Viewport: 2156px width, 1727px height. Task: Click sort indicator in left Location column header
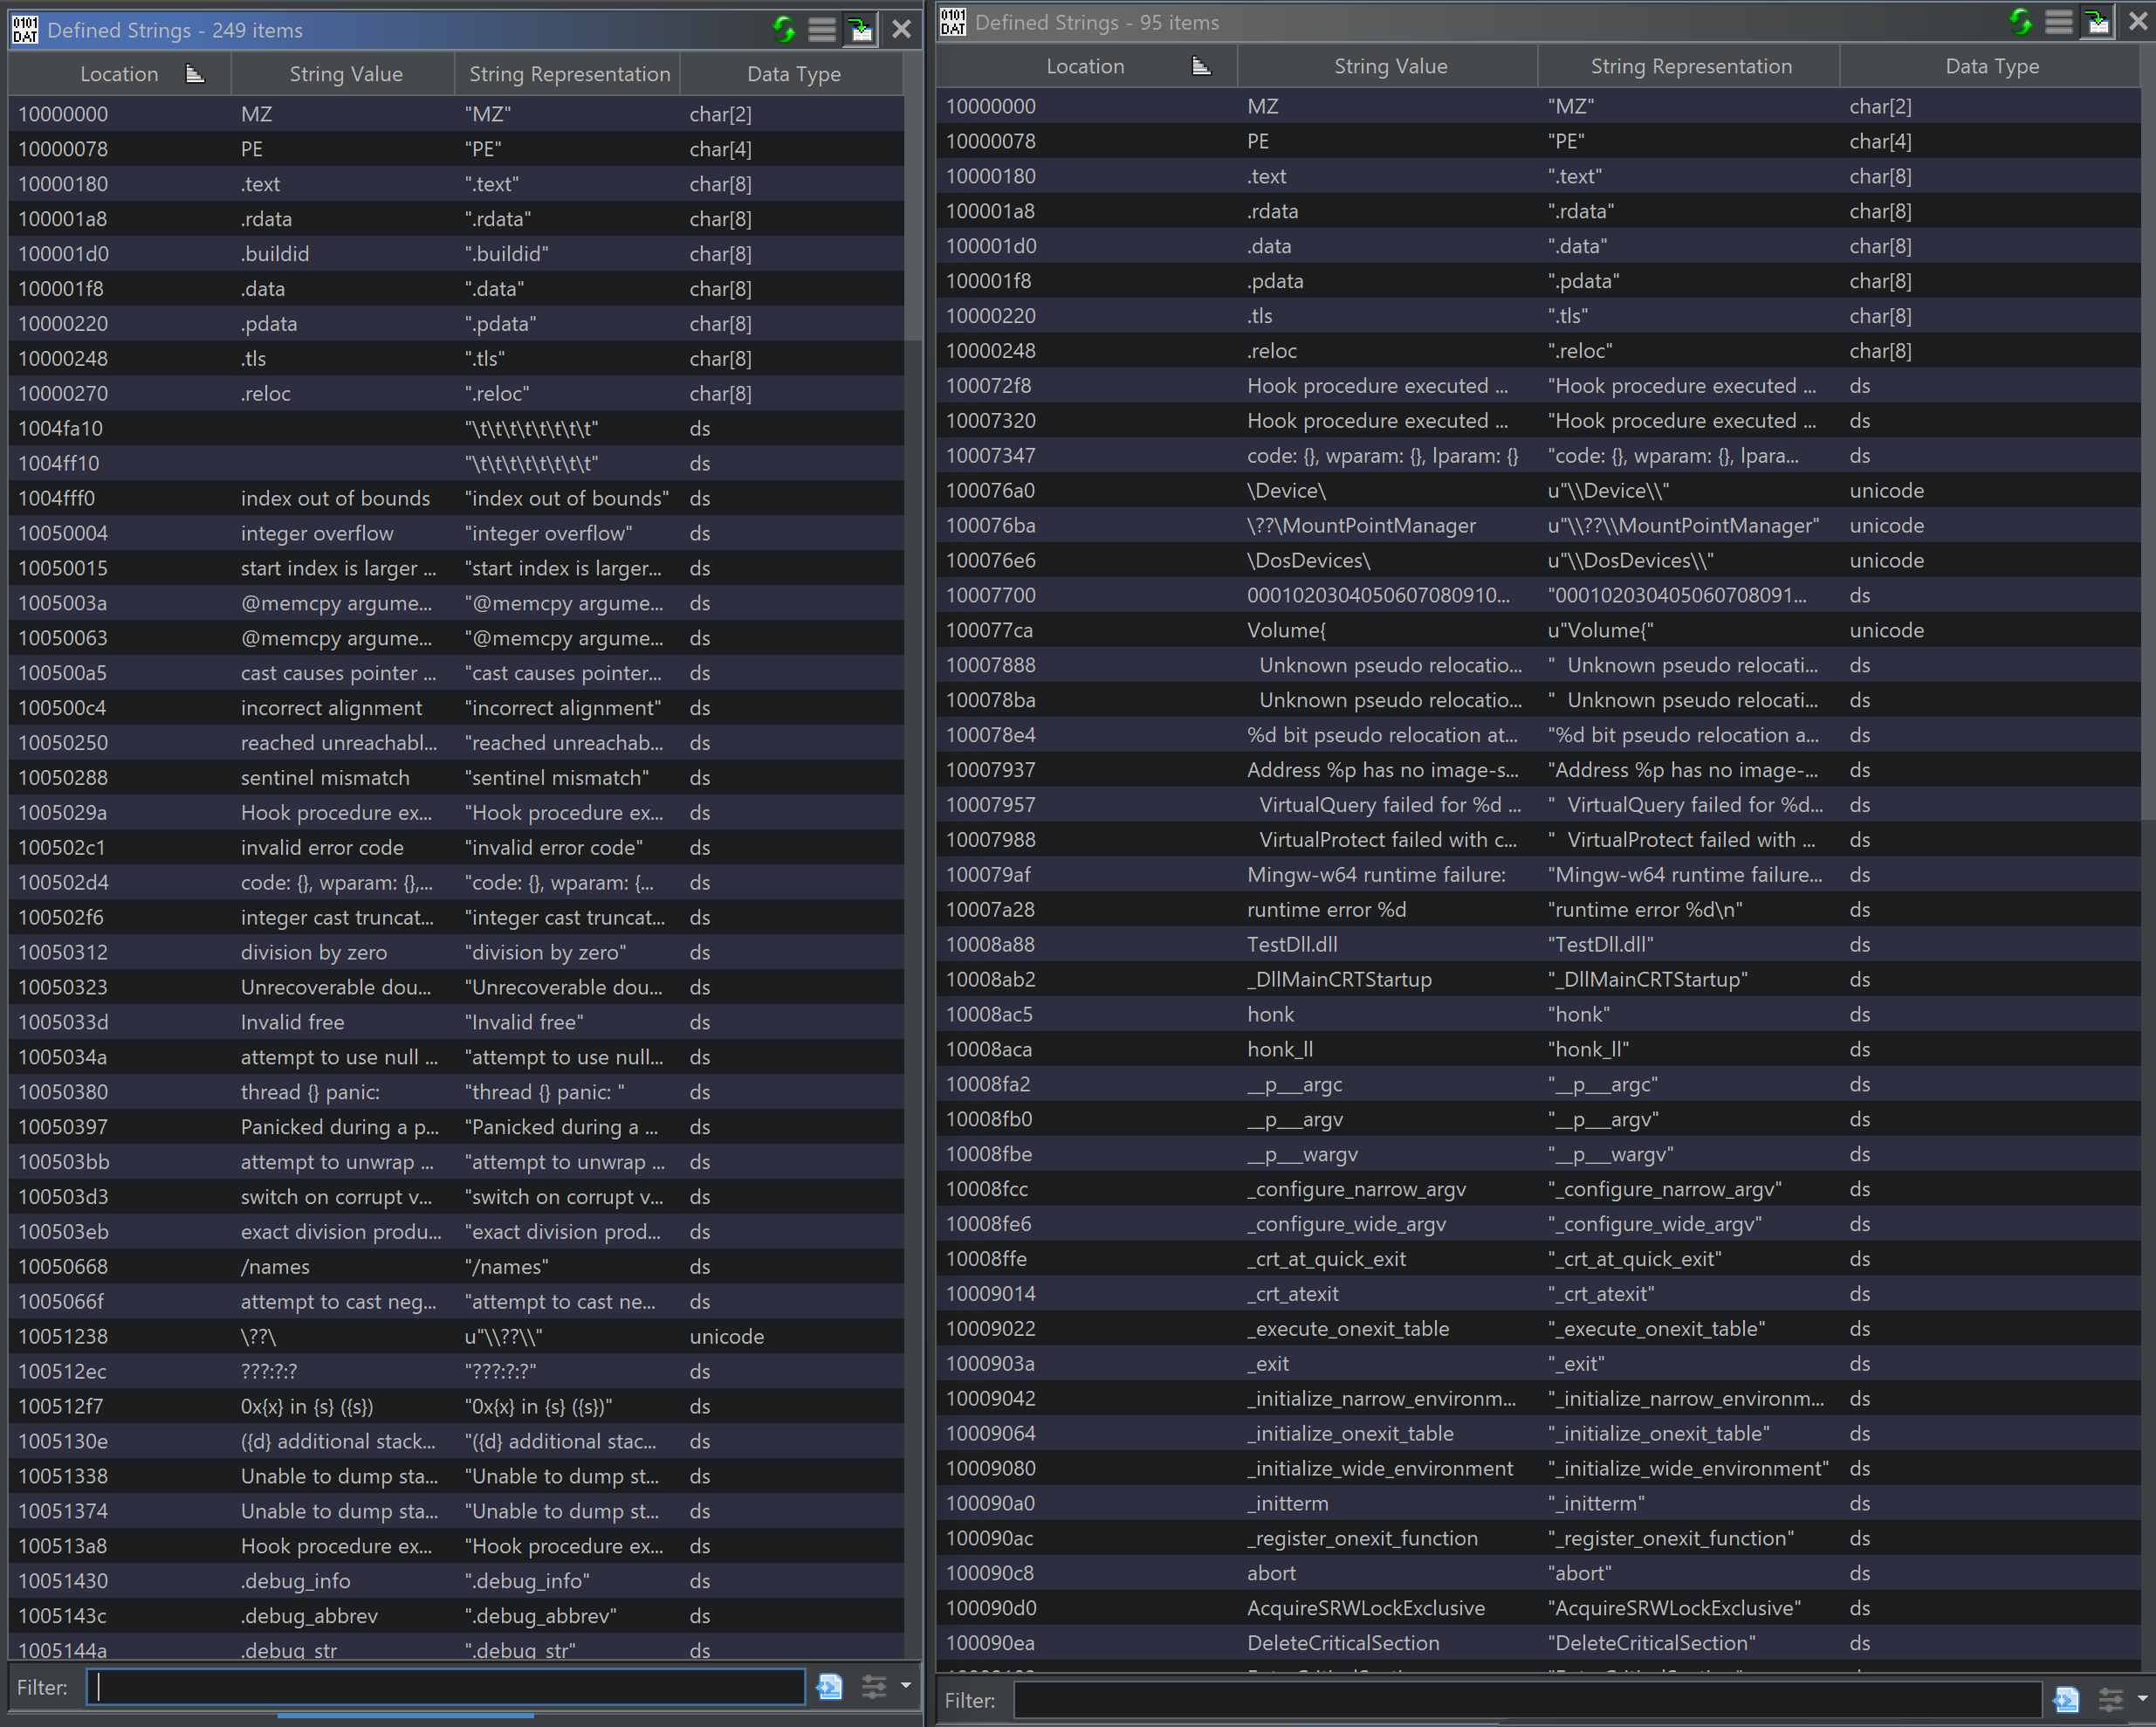[195, 74]
